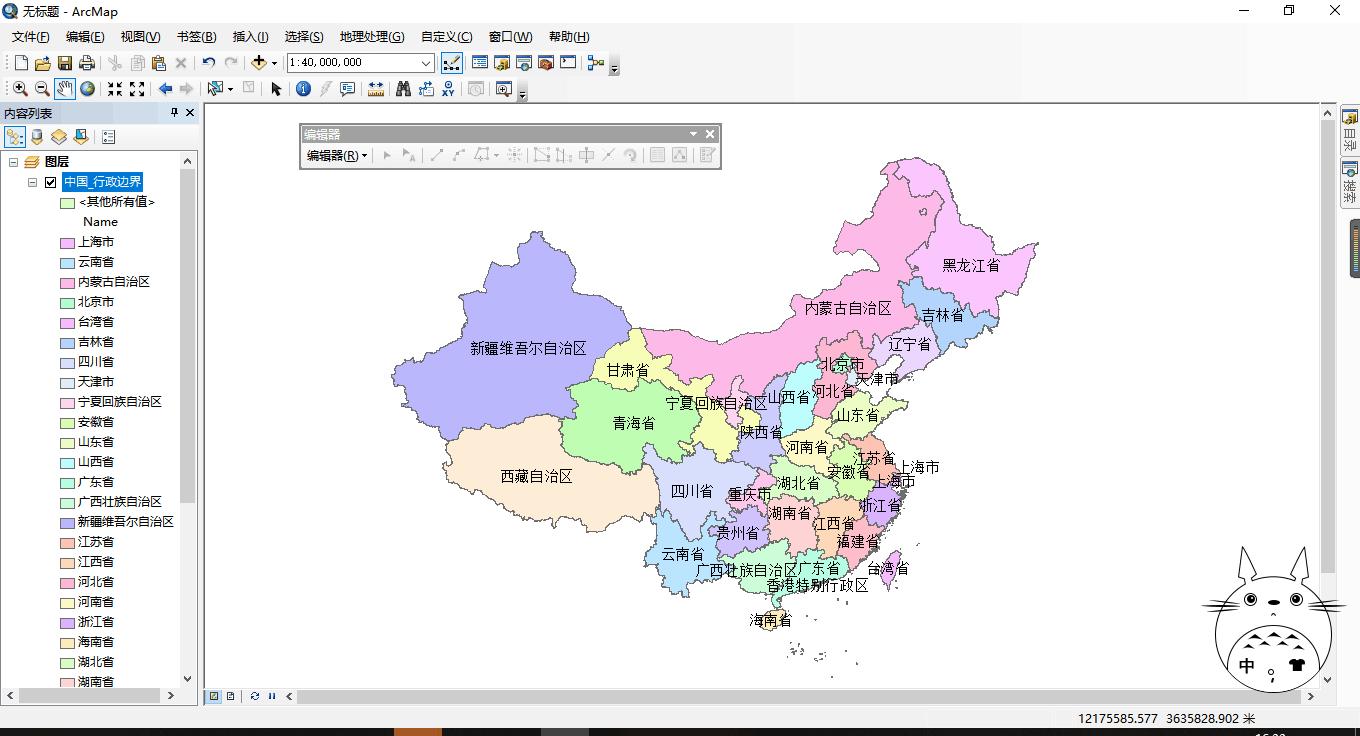Uncheck the 中国_行政边界 layer visibility checkbox

[48, 182]
